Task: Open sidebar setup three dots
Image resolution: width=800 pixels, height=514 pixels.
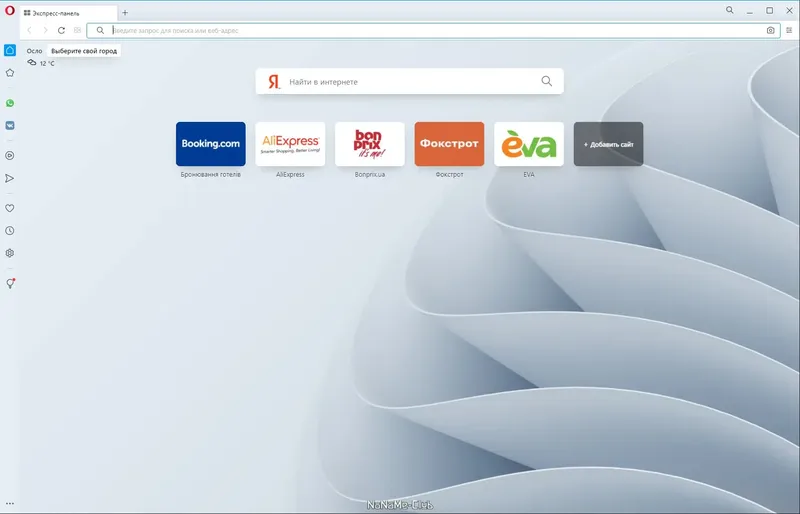Action: (x=10, y=504)
